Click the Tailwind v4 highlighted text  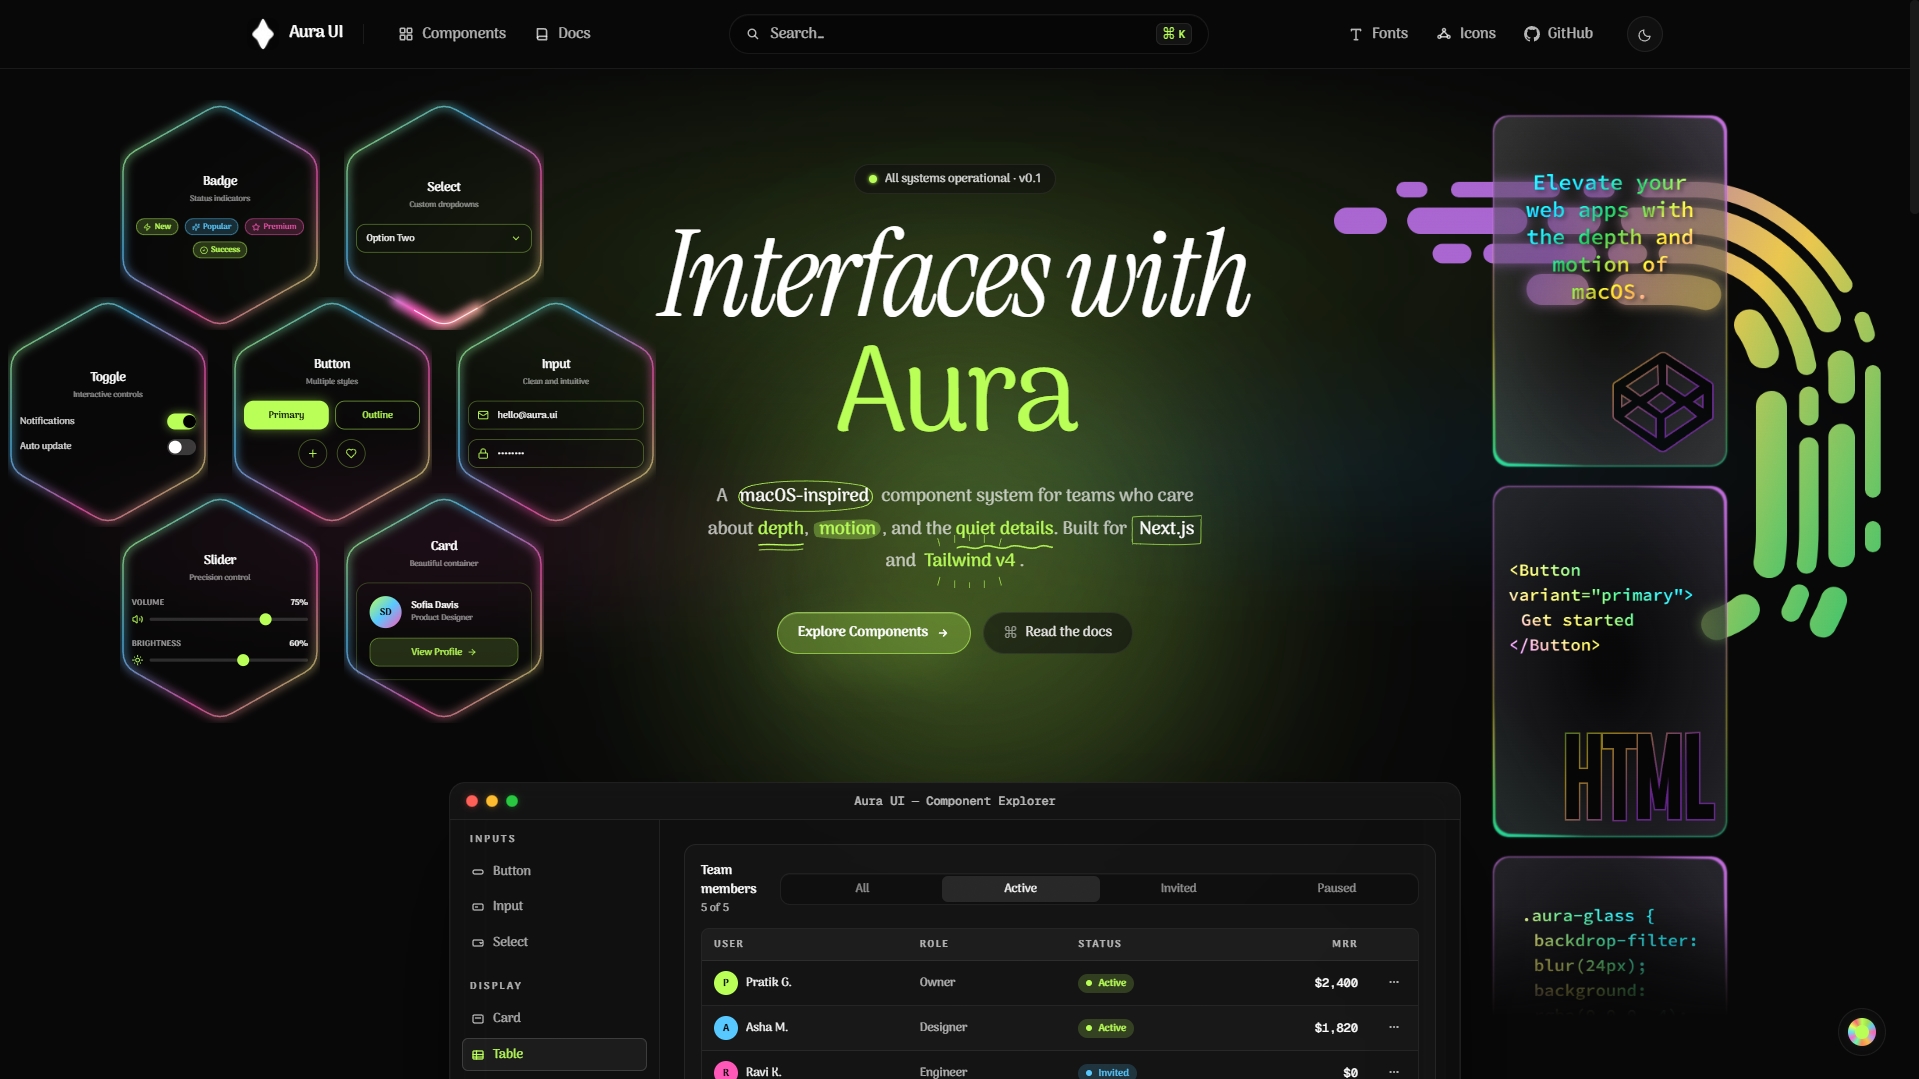tap(969, 561)
